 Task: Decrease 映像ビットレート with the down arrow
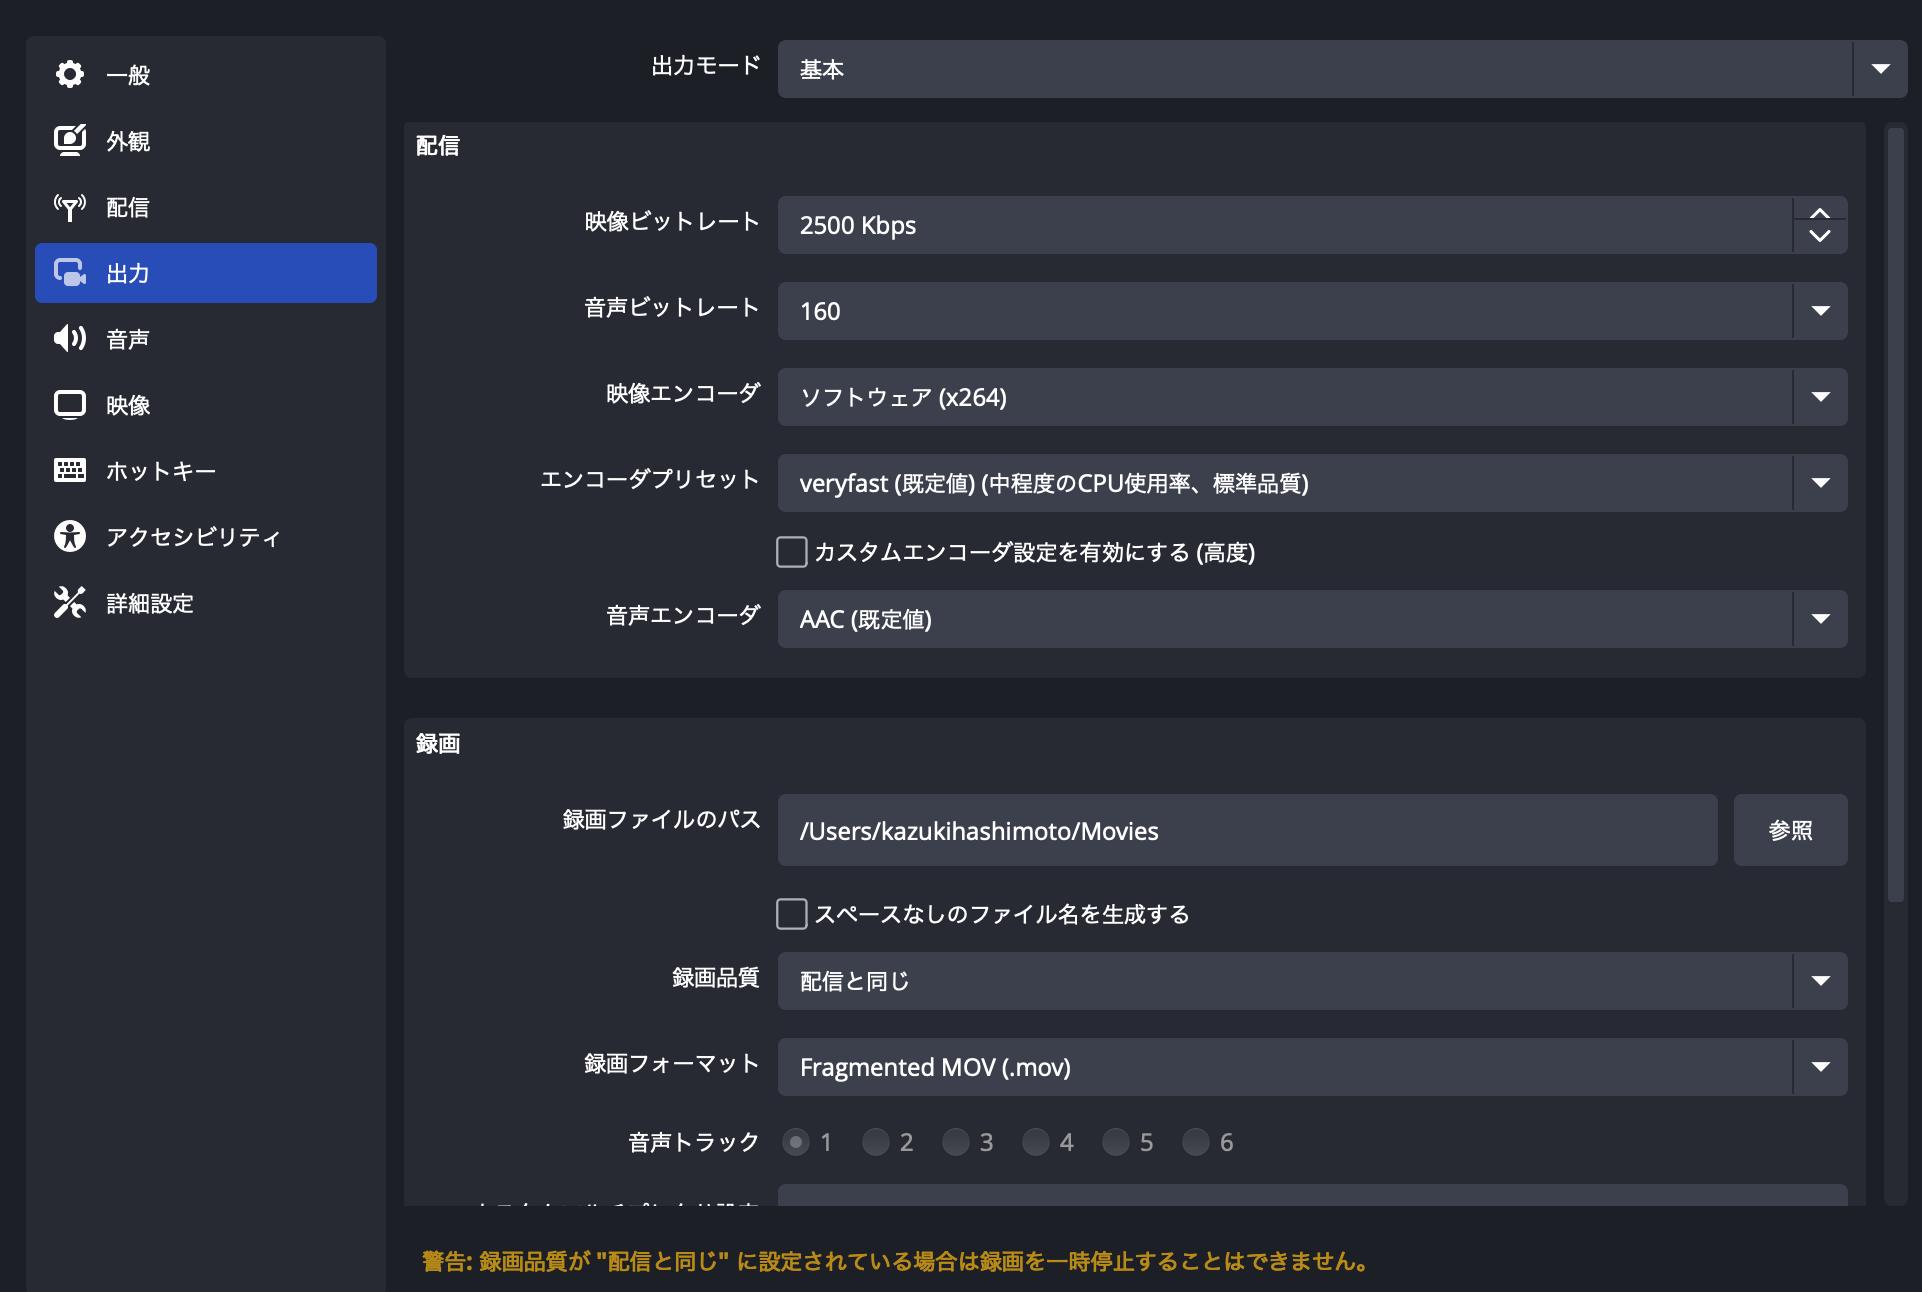tap(1820, 237)
